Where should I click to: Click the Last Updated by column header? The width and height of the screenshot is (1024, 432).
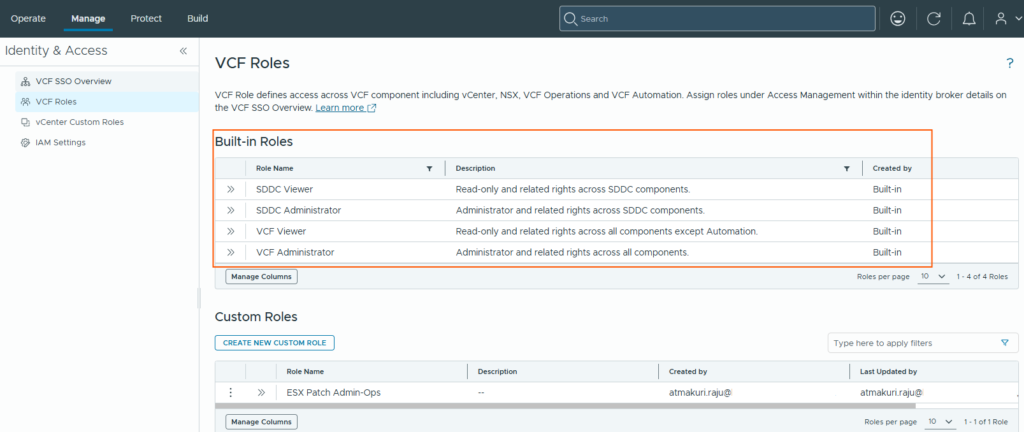coord(889,371)
